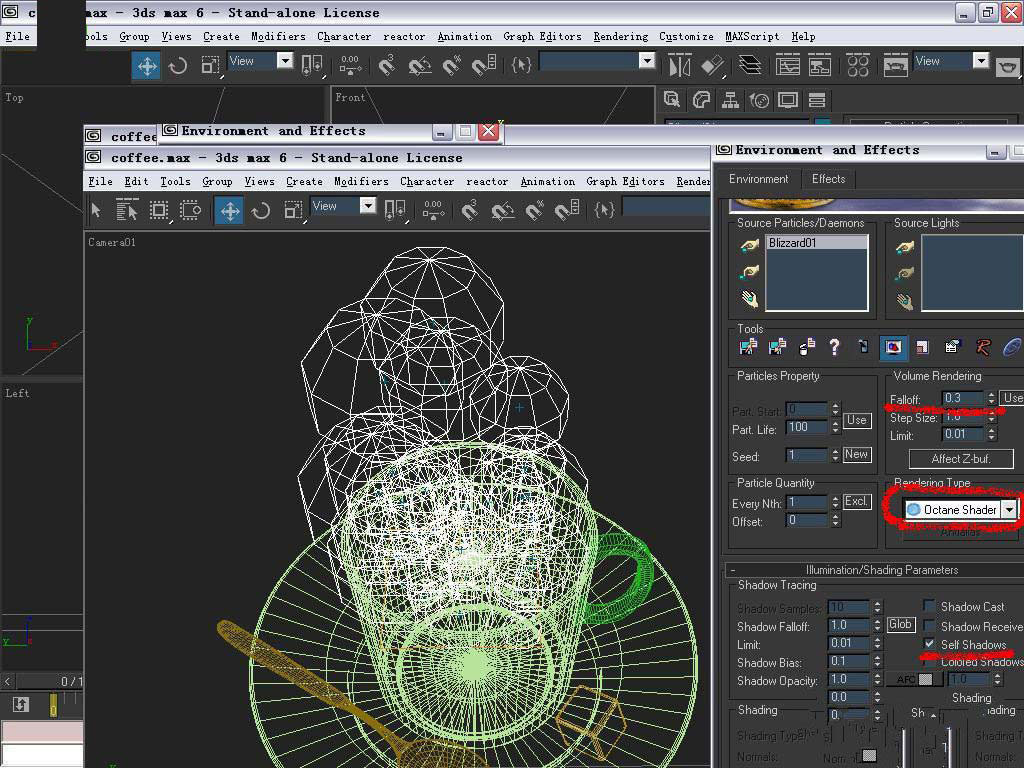
Task: Disable the Self Shadows checkbox
Action: [x=930, y=644]
